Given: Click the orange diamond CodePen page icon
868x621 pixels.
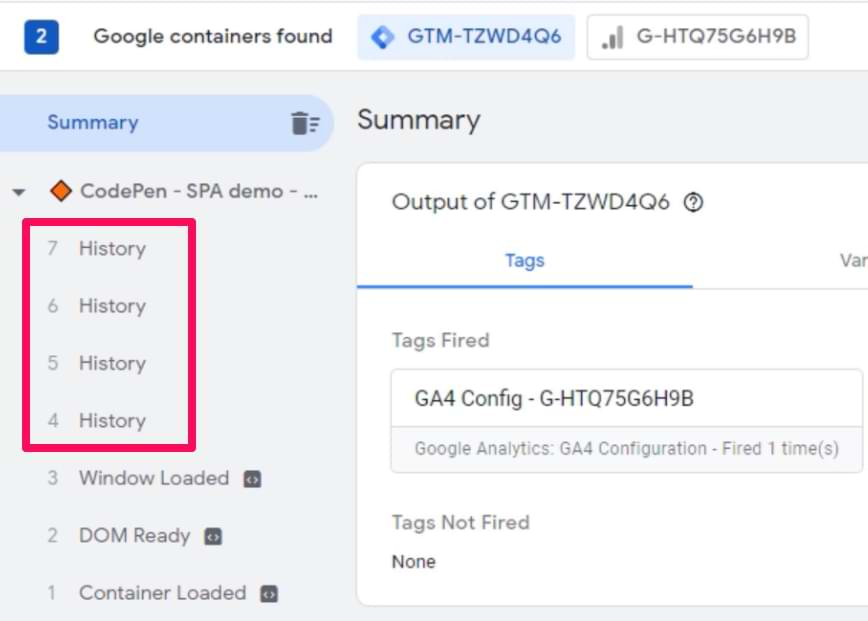Looking at the screenshot, I should pyautogui.click(x=61, y=191).
